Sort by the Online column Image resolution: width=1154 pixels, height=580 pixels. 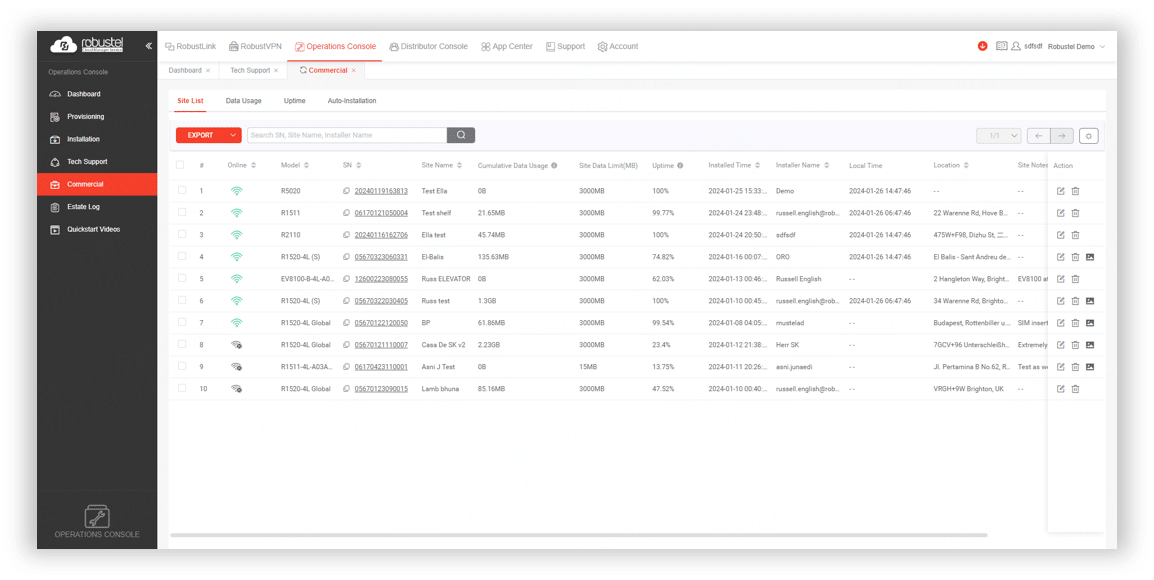tap(253, 166)
